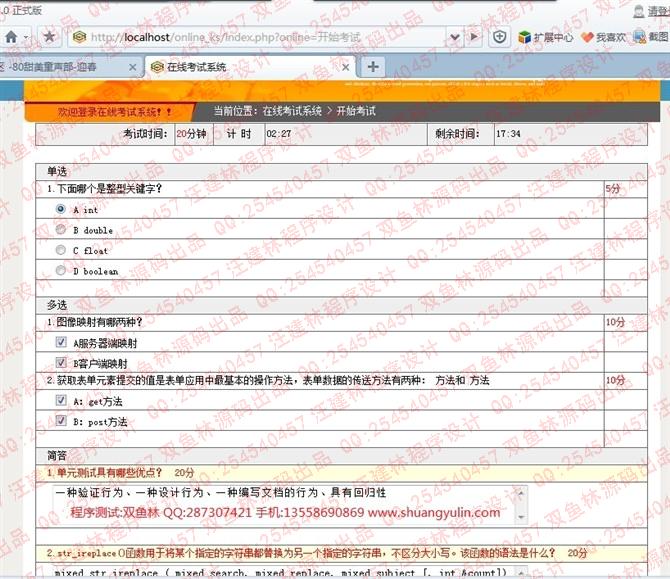Toggle checkbox A: get方法
The height and width of the screenshot is (579, 670).
pyautogui.click(x=61, y=400)
